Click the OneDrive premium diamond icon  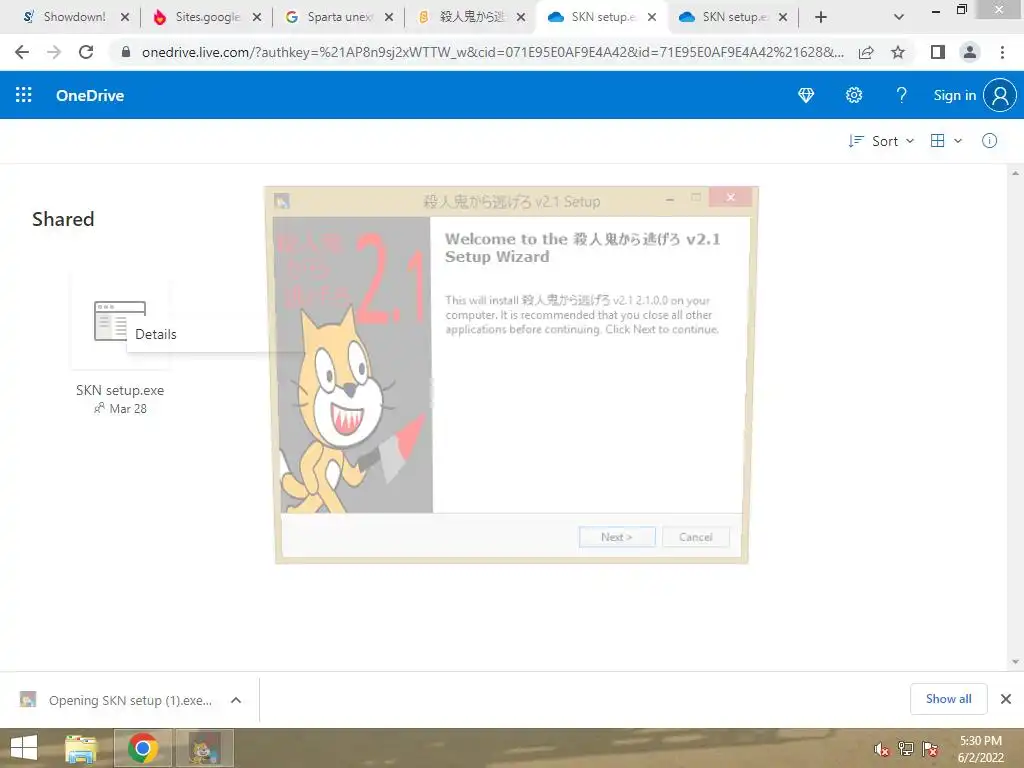(x=806, y=95)
